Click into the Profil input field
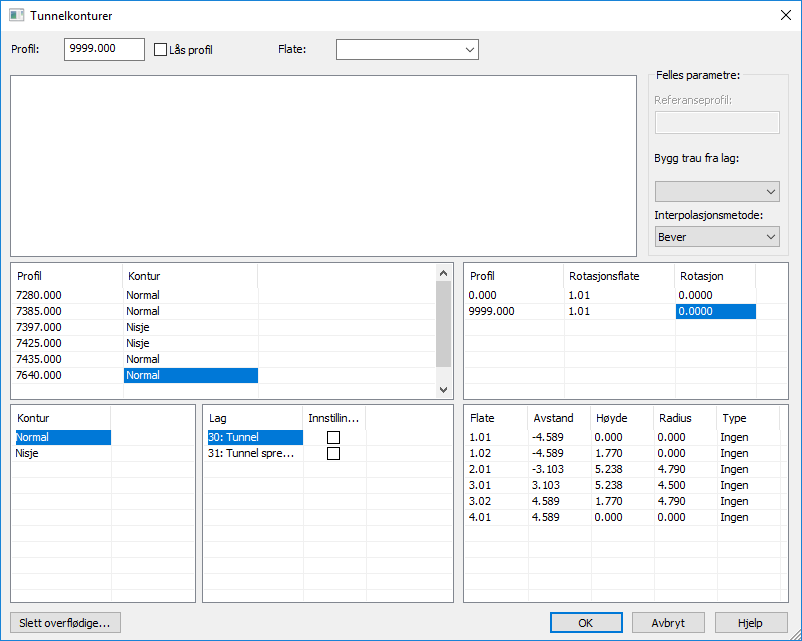This screenshot has height=641, width=802. pos(104,49)
